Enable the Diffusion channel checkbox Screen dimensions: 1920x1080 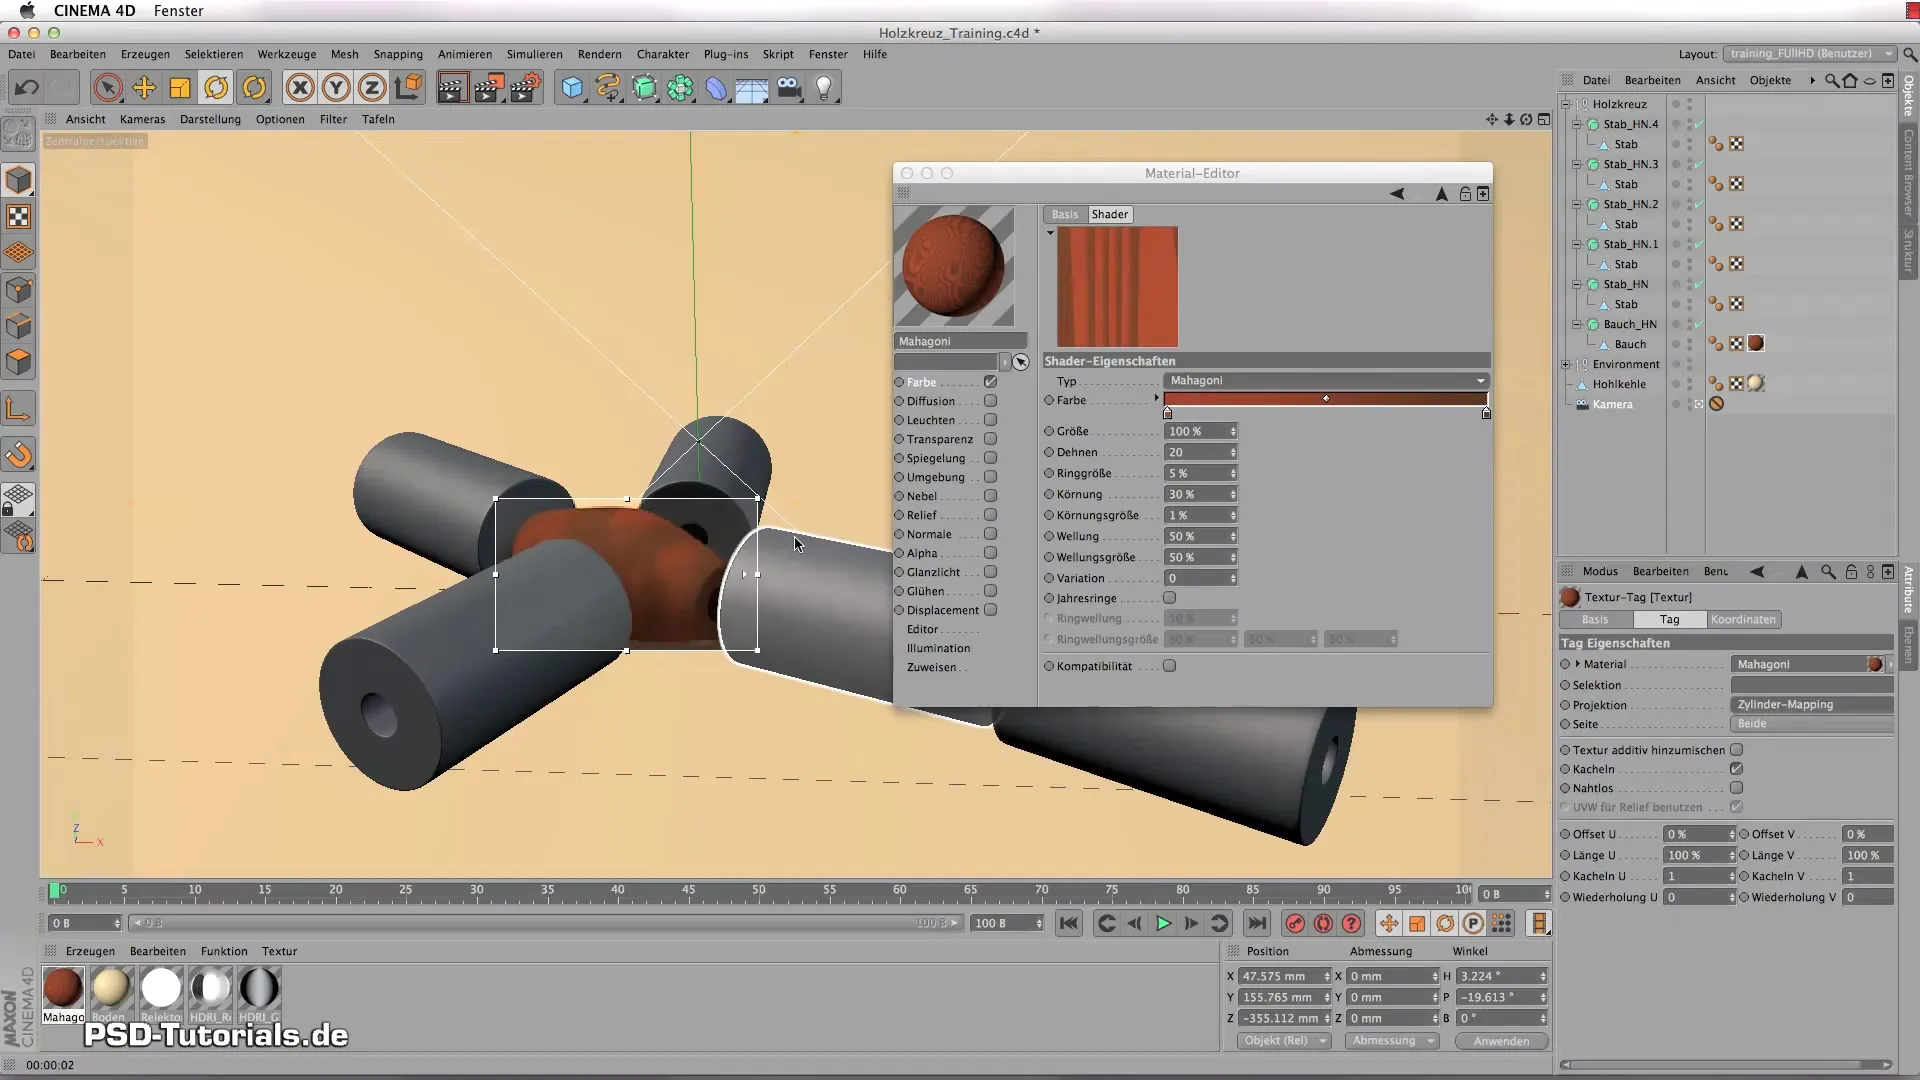(990, 401)
